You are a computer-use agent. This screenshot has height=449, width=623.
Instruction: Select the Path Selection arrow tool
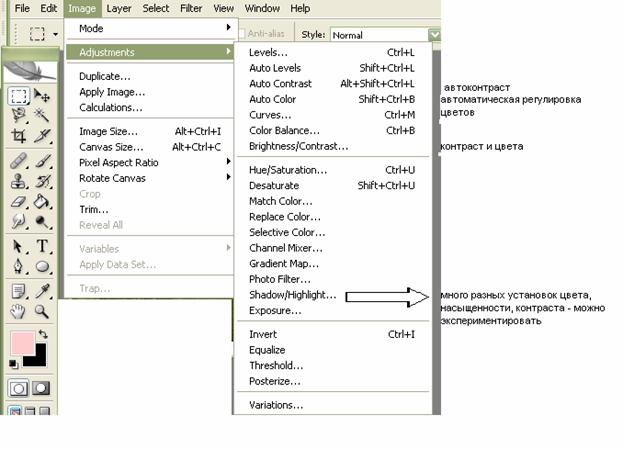tap(18, 246)
